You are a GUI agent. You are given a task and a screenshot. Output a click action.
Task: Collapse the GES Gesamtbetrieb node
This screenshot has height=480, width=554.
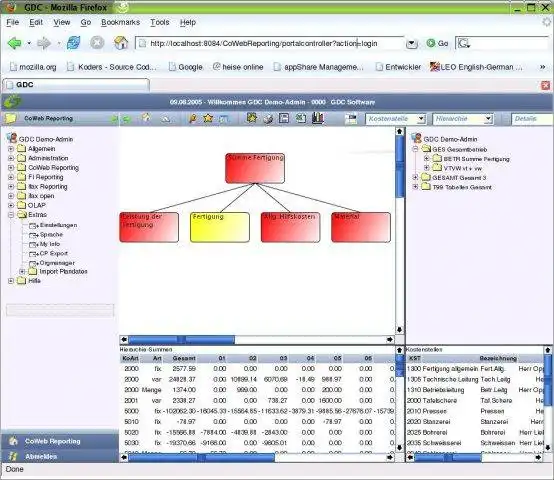[416, 149]
